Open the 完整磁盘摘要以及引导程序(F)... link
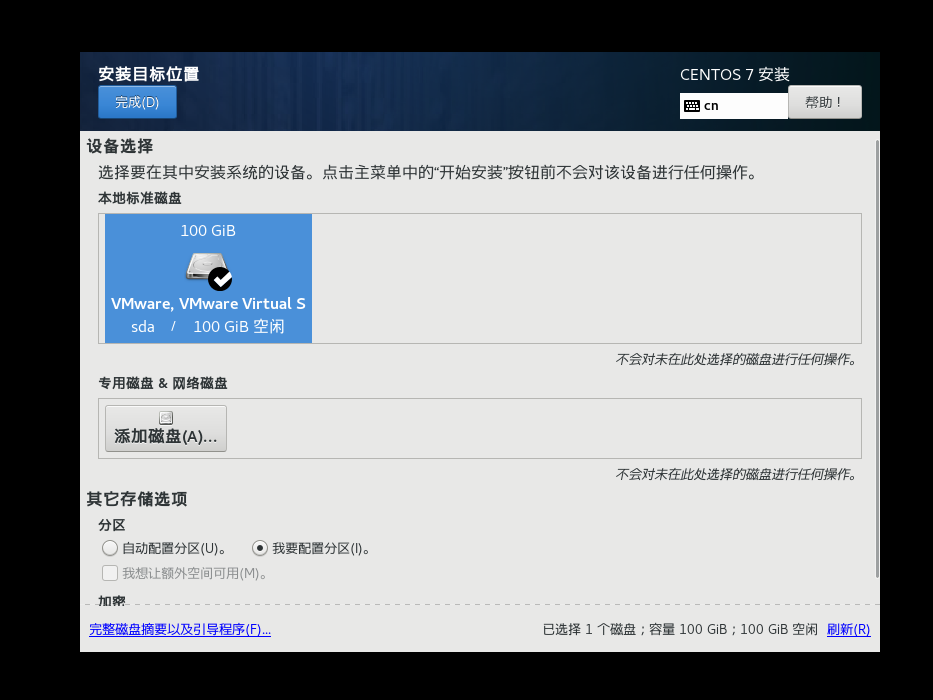This screenshot has height=700, width=933. [180, 629]
